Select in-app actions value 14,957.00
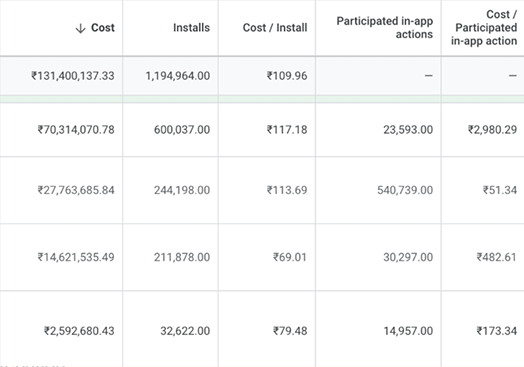The height and width of the screenshot is (367, 524). (408, 331)
